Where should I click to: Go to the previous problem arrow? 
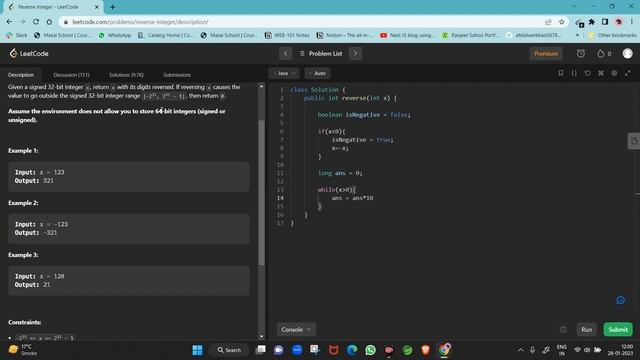[285, 53]
